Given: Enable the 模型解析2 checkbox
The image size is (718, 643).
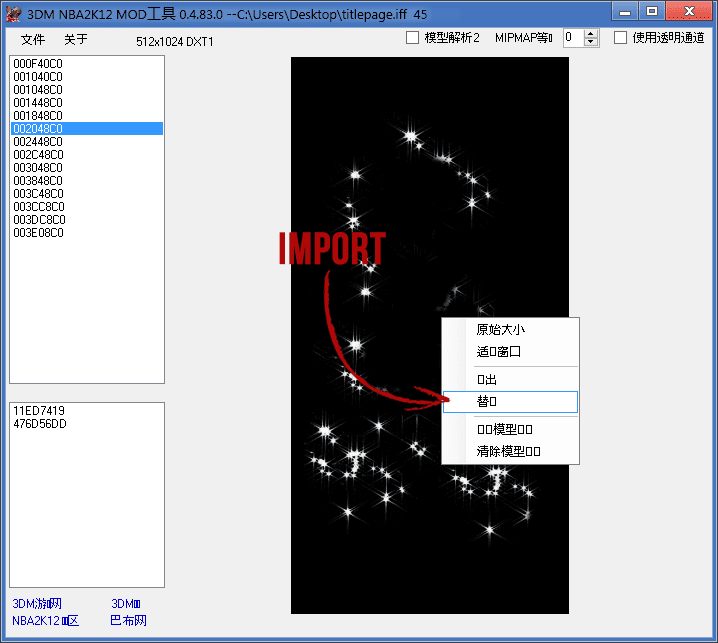Looking at the screenshot, I should click(412, 38).
